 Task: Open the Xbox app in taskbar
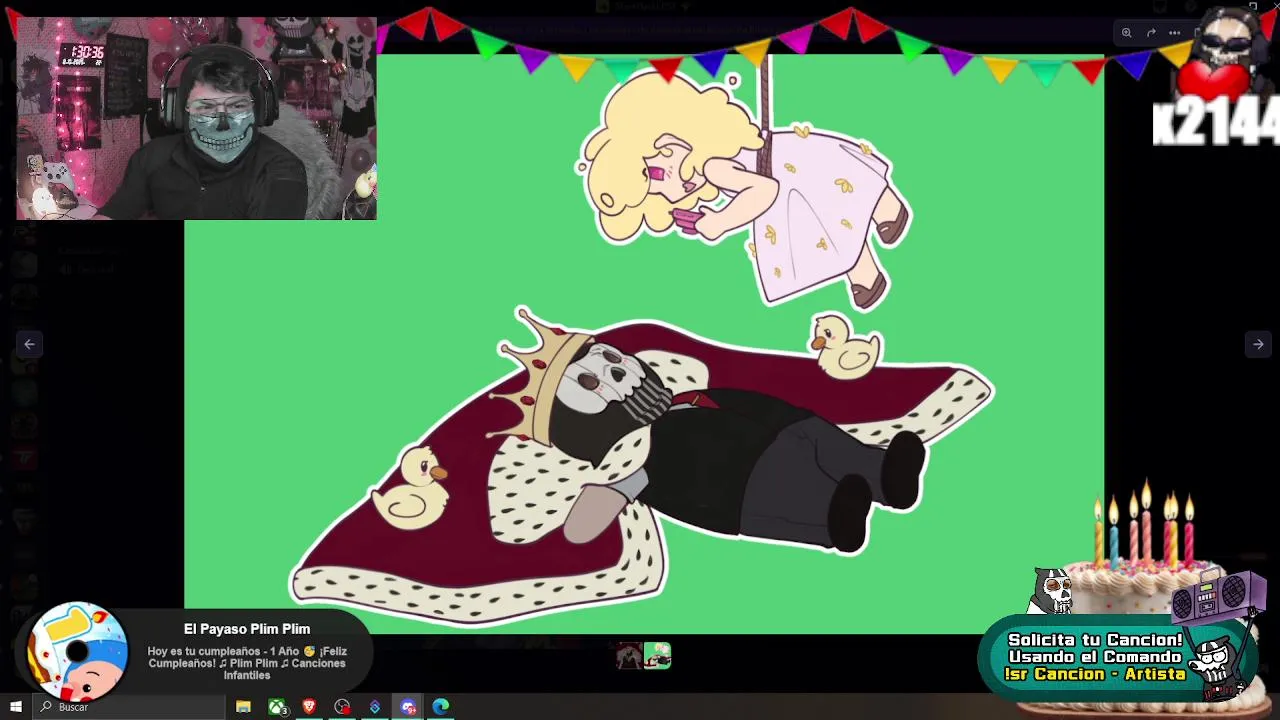pyautogui.click(x=277, y=707)
